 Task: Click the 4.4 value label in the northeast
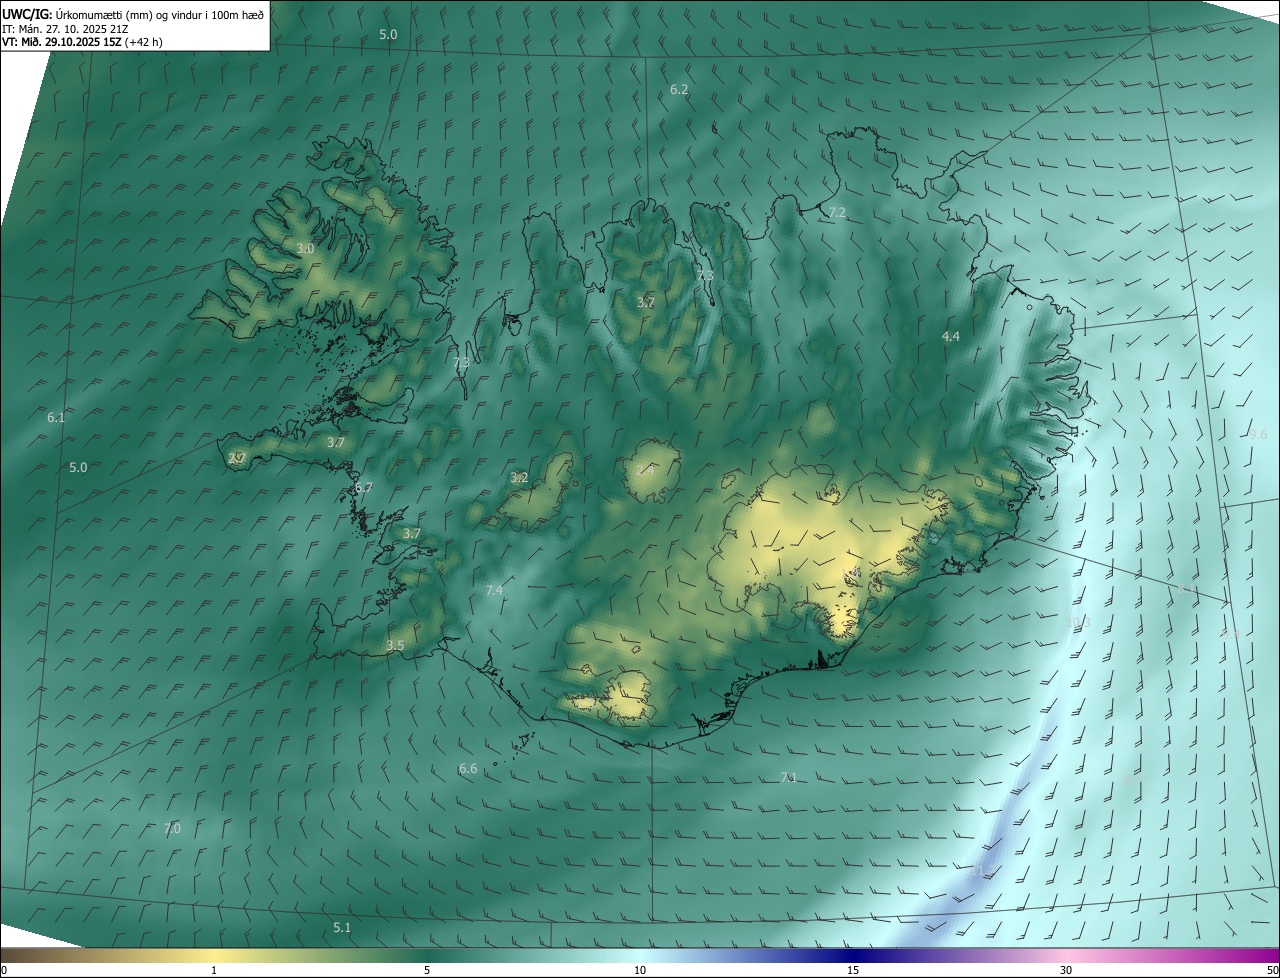click(x=951, y=337)
